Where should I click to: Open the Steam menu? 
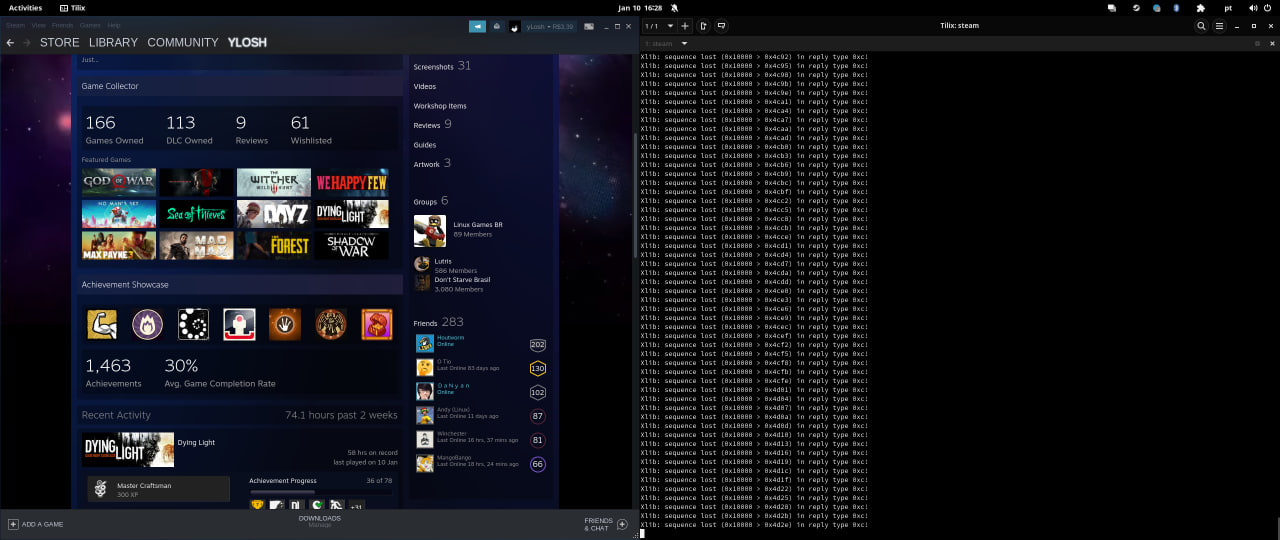tap(15, 24)
